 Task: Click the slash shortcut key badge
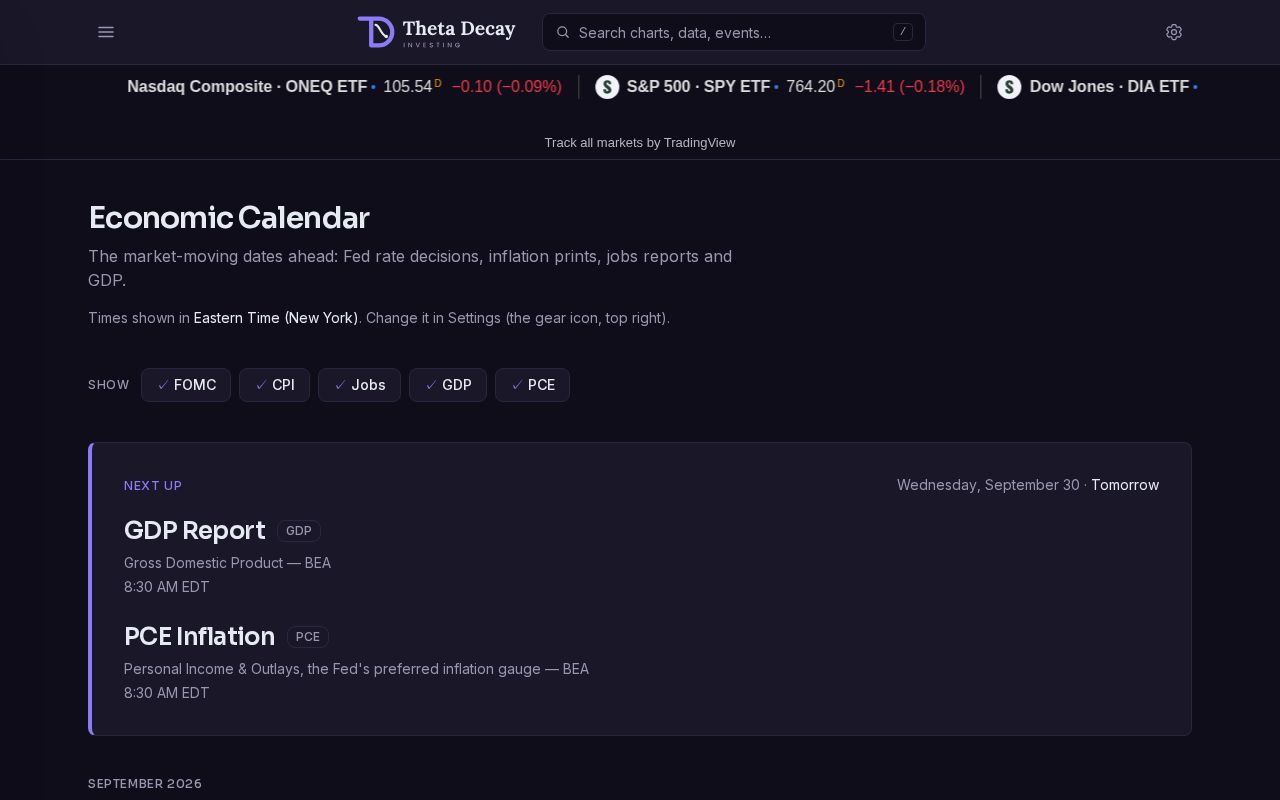[x=902, y=32]
